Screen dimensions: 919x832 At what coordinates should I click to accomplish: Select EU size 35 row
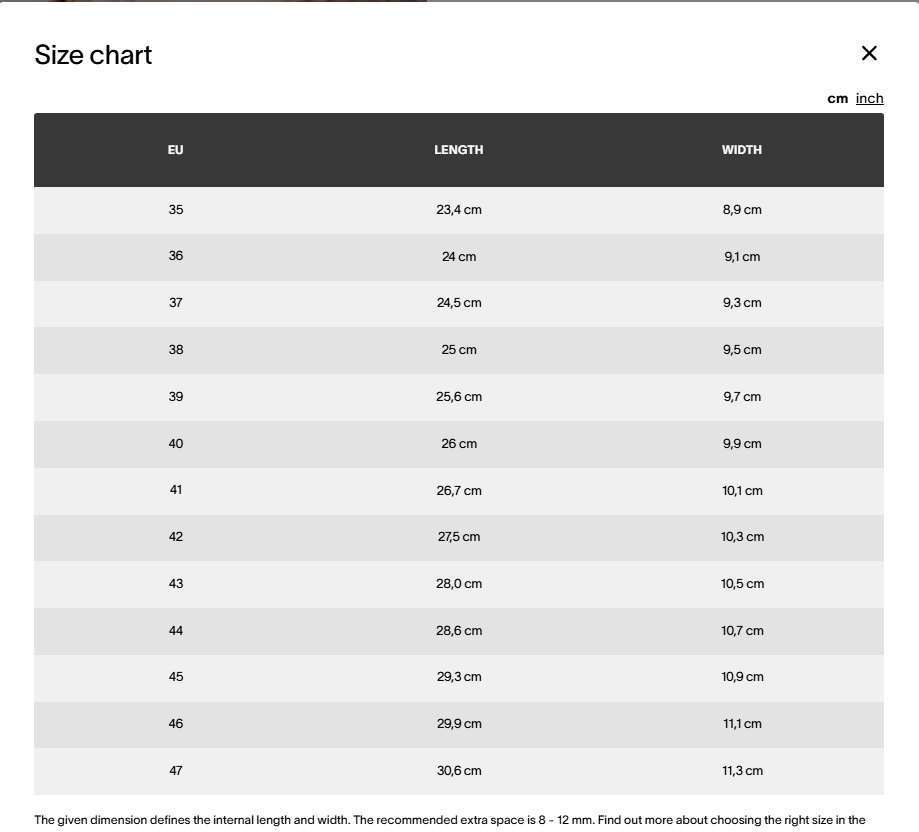[x=176, y=210]
